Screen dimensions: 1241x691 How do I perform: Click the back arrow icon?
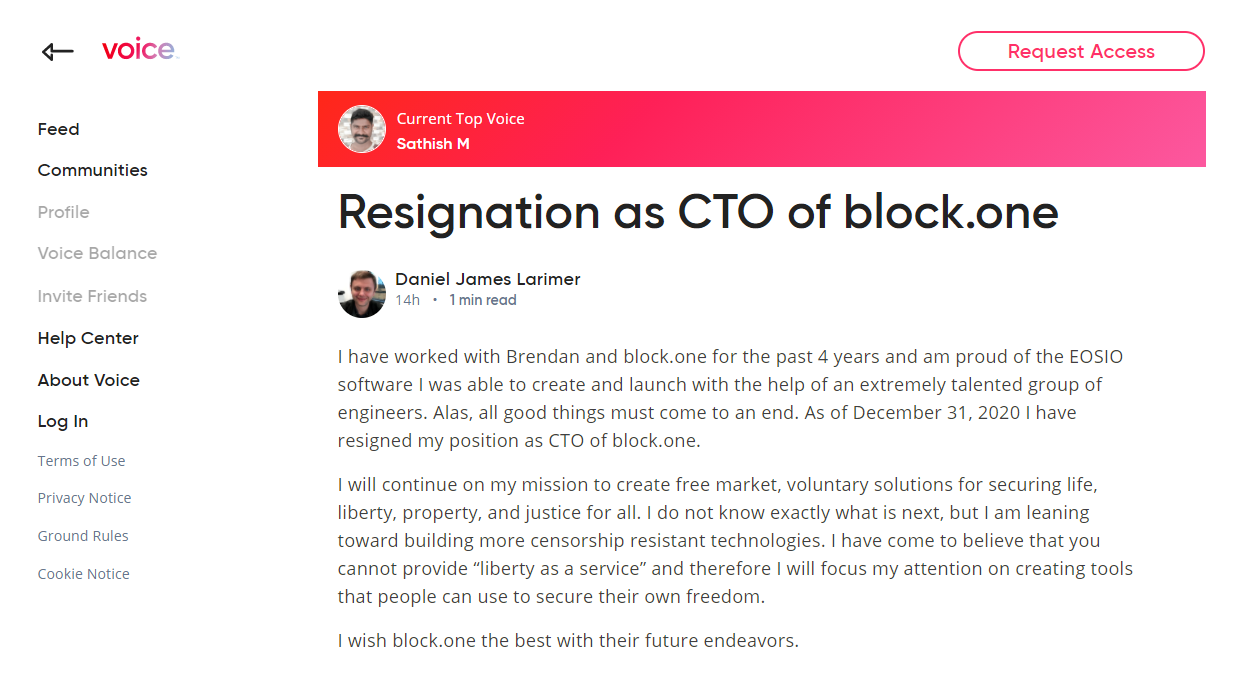tap(57, 52)
